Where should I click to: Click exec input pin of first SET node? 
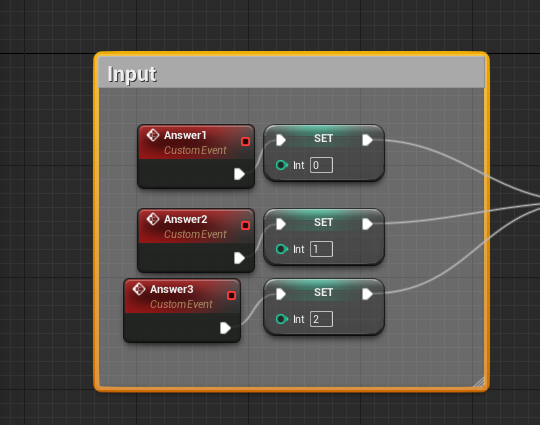[x=281, y=140]
